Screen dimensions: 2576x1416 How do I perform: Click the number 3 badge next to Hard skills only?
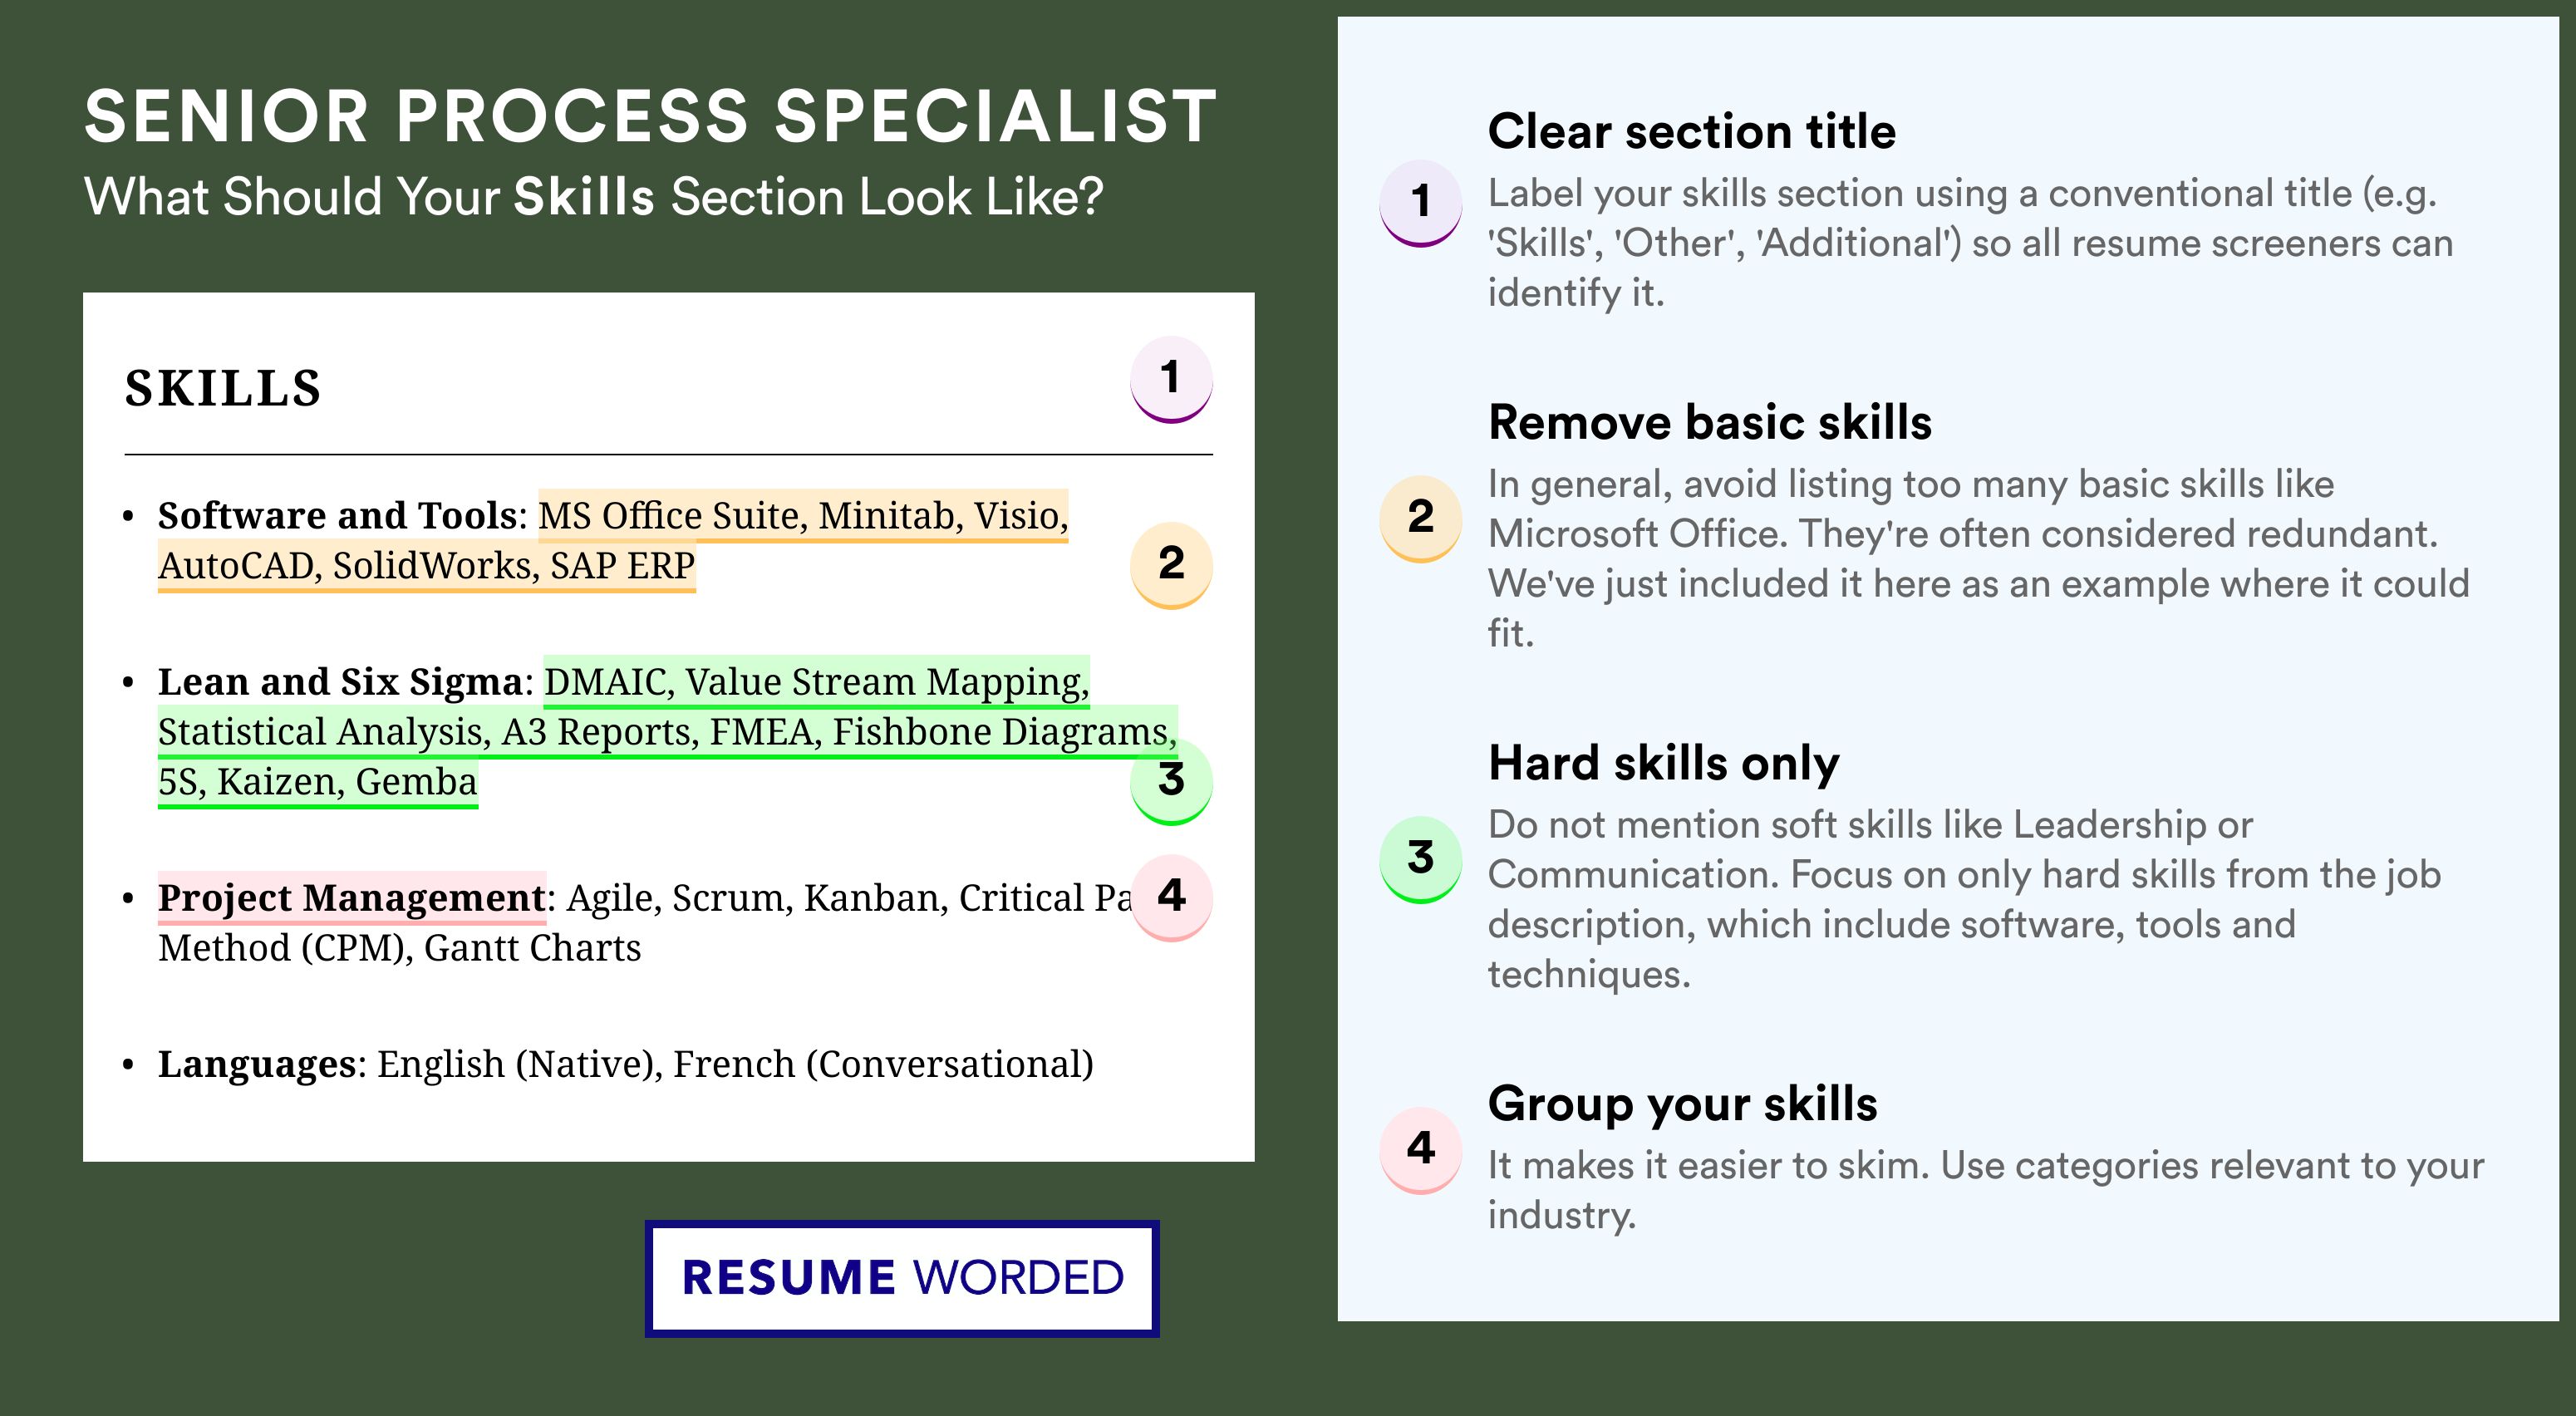point(1420,858)
